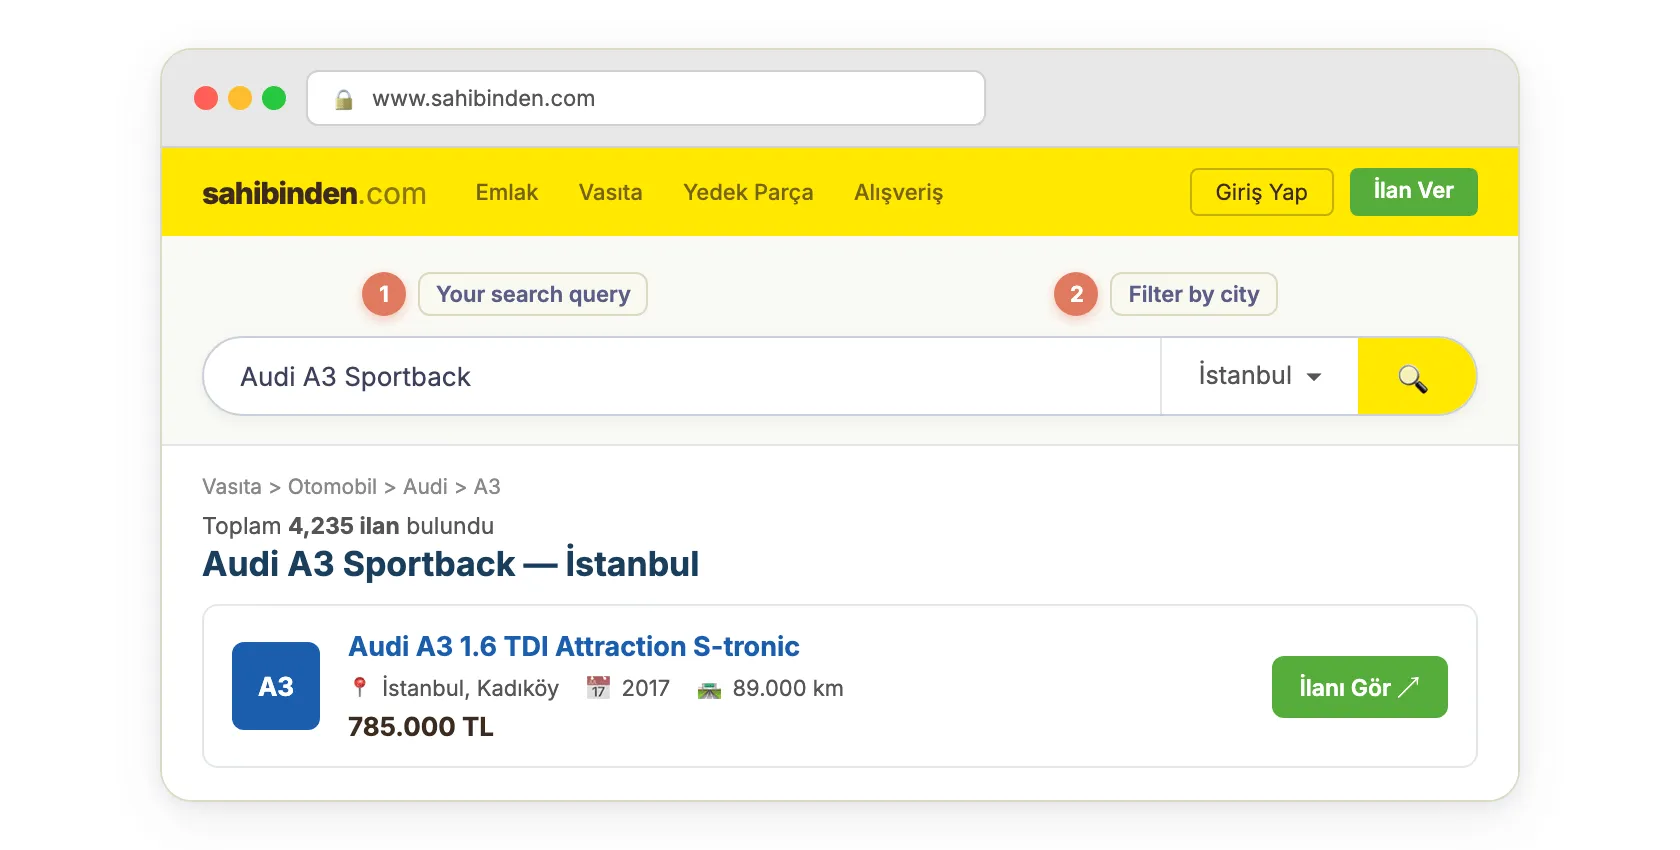Click the yellow minimize window button
Screen dimensions: 1680x850
240,98
